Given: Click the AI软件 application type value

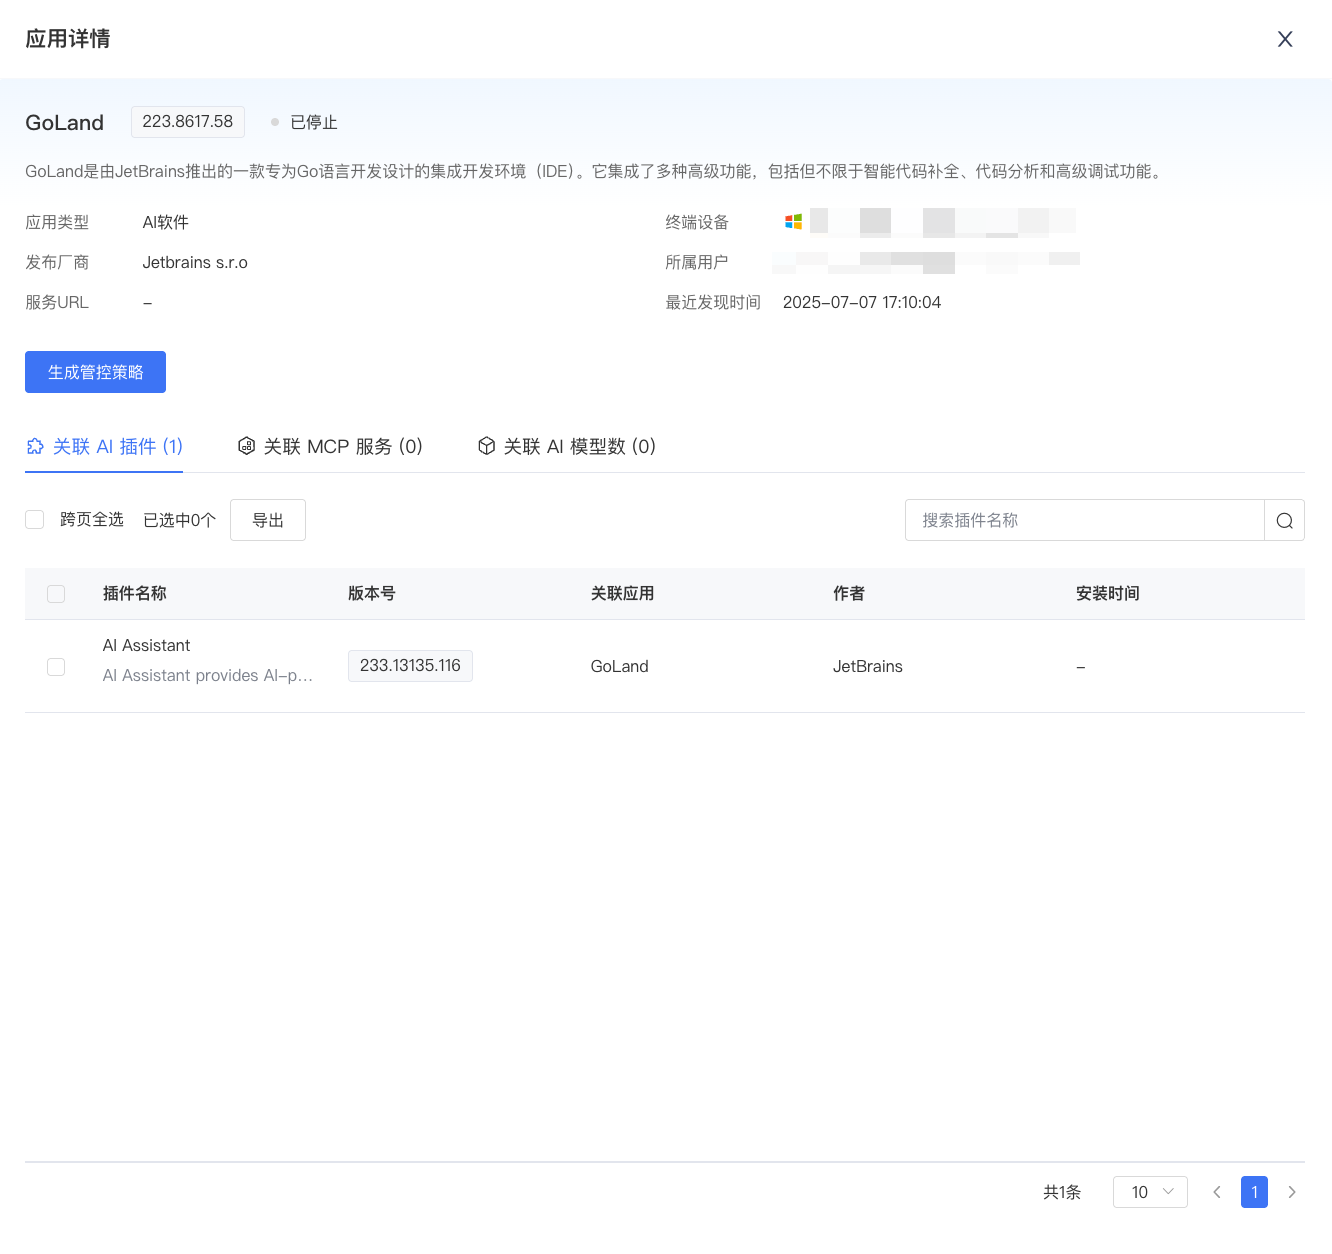Looking at the screenshot, I should 165,223.
